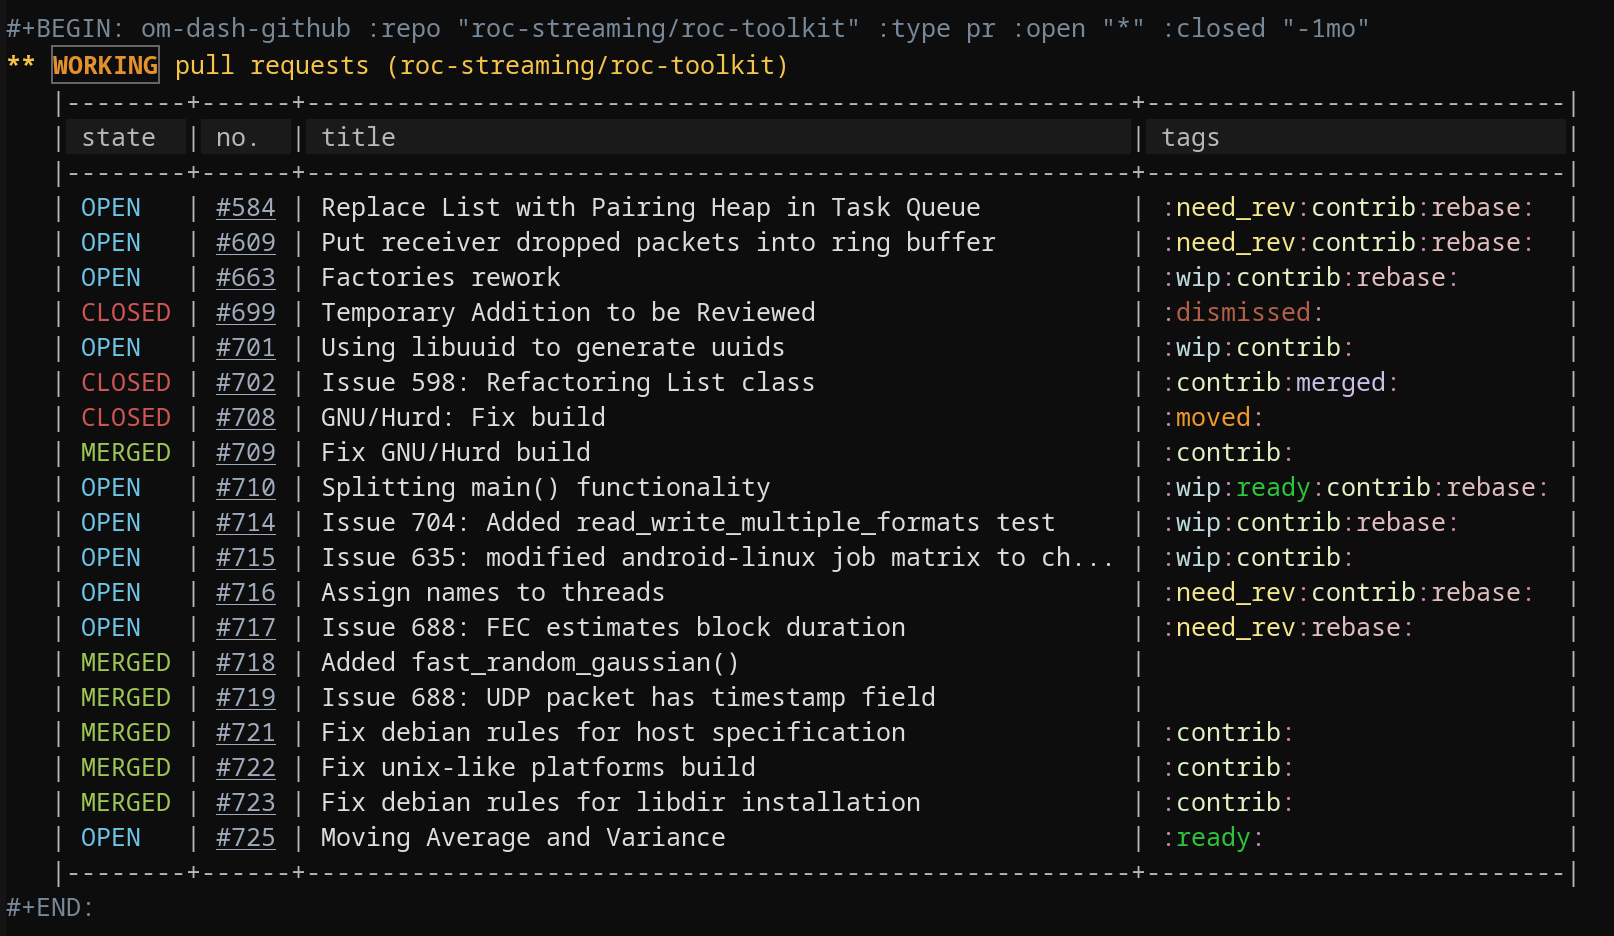Select title 'Using libuuid to generate uuids'

(x=553, y=348)
